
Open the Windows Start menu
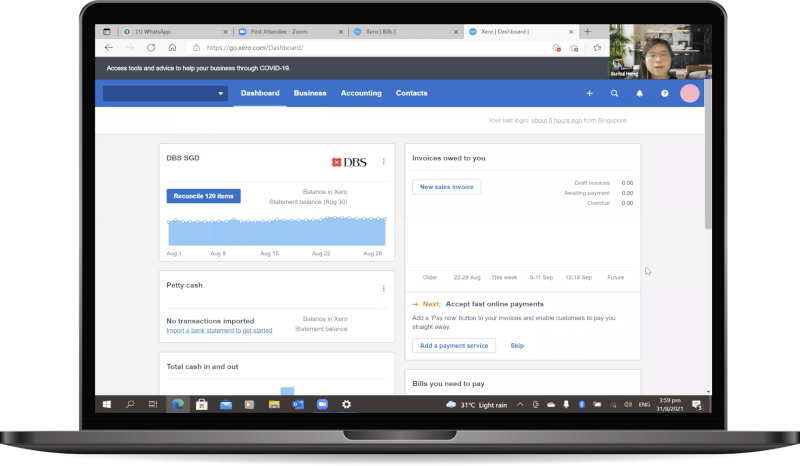click(x=107, y=404)
